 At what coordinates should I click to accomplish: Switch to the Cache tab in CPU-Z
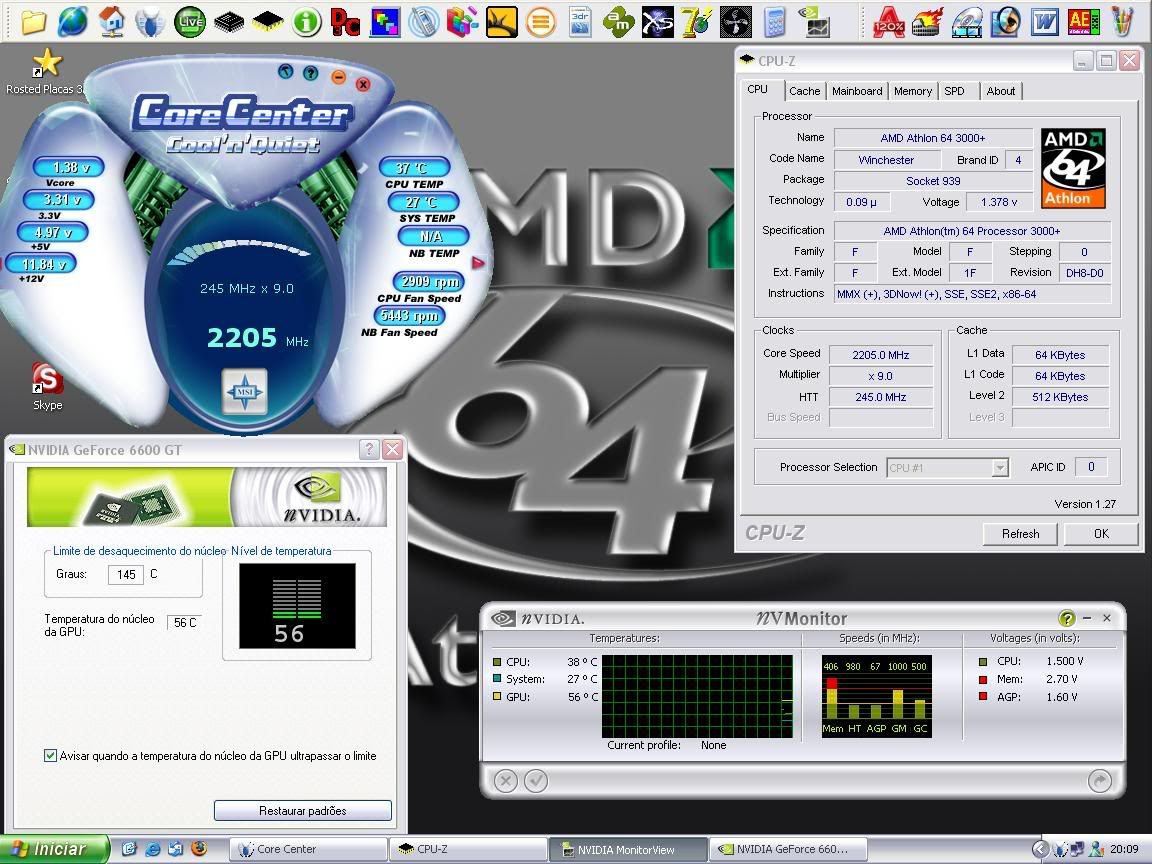[x=804, y=91]
